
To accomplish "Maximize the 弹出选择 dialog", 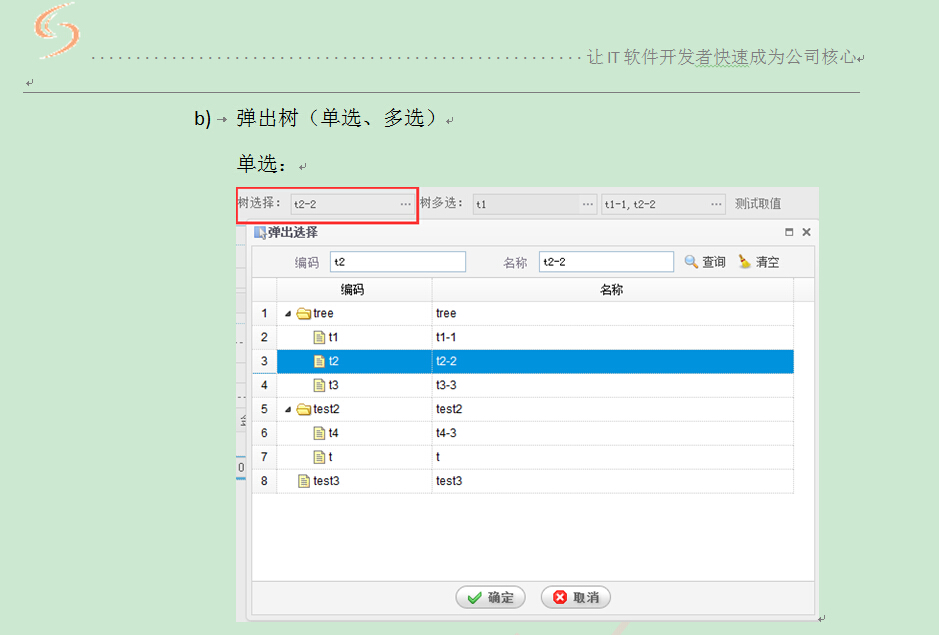I will [789, 232].
